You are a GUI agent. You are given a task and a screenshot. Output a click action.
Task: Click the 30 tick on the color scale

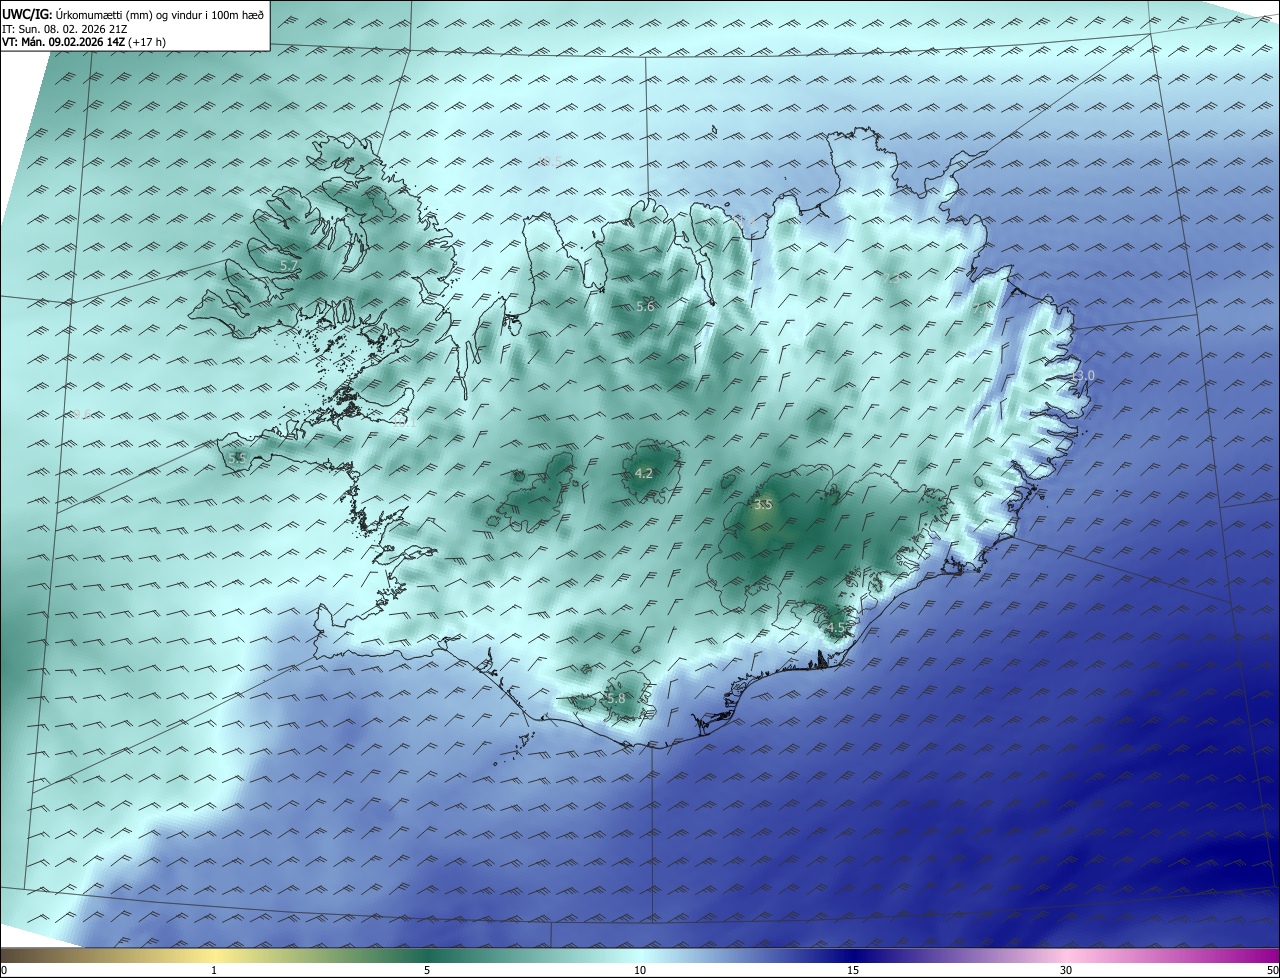click(1066, 970)
